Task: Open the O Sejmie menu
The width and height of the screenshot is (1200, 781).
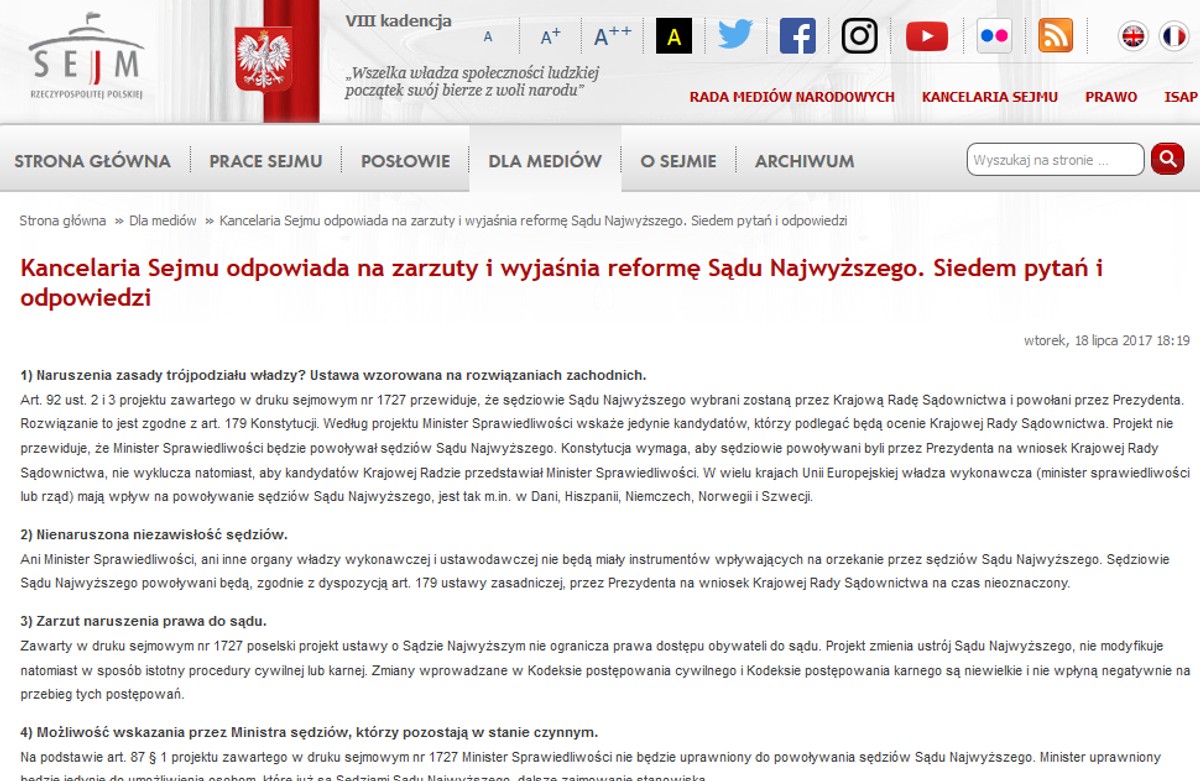Action: click(x=678, y=160)
